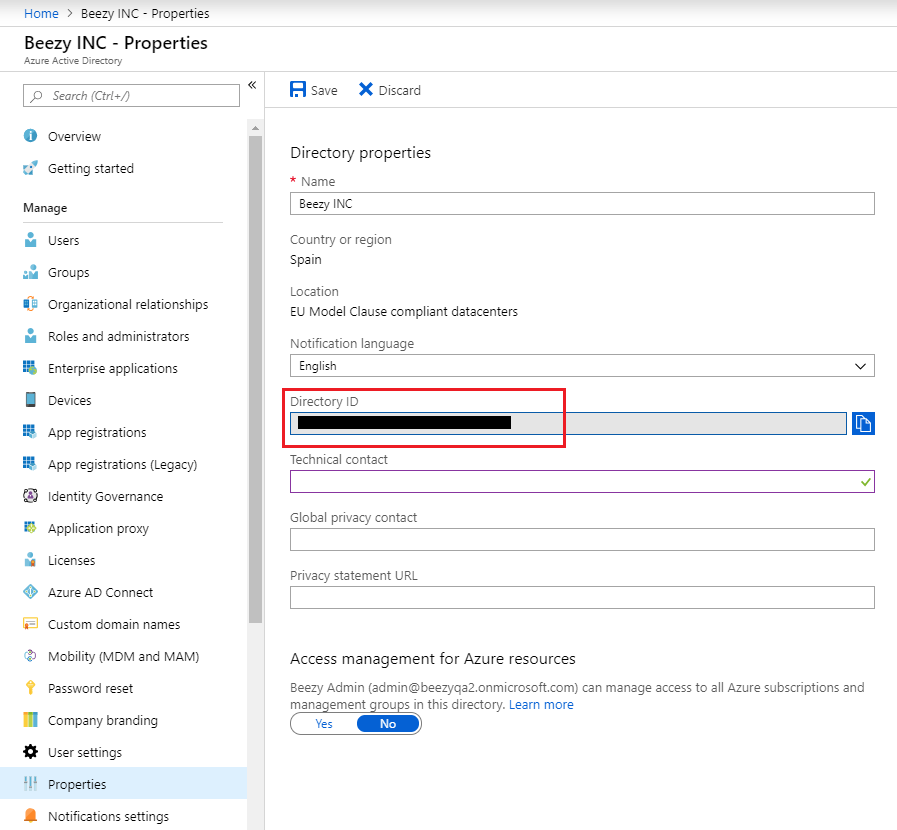Viewport: 897px width, 830px height.
Task: Click the Custom domain names icon
Action: pos(30,624)
